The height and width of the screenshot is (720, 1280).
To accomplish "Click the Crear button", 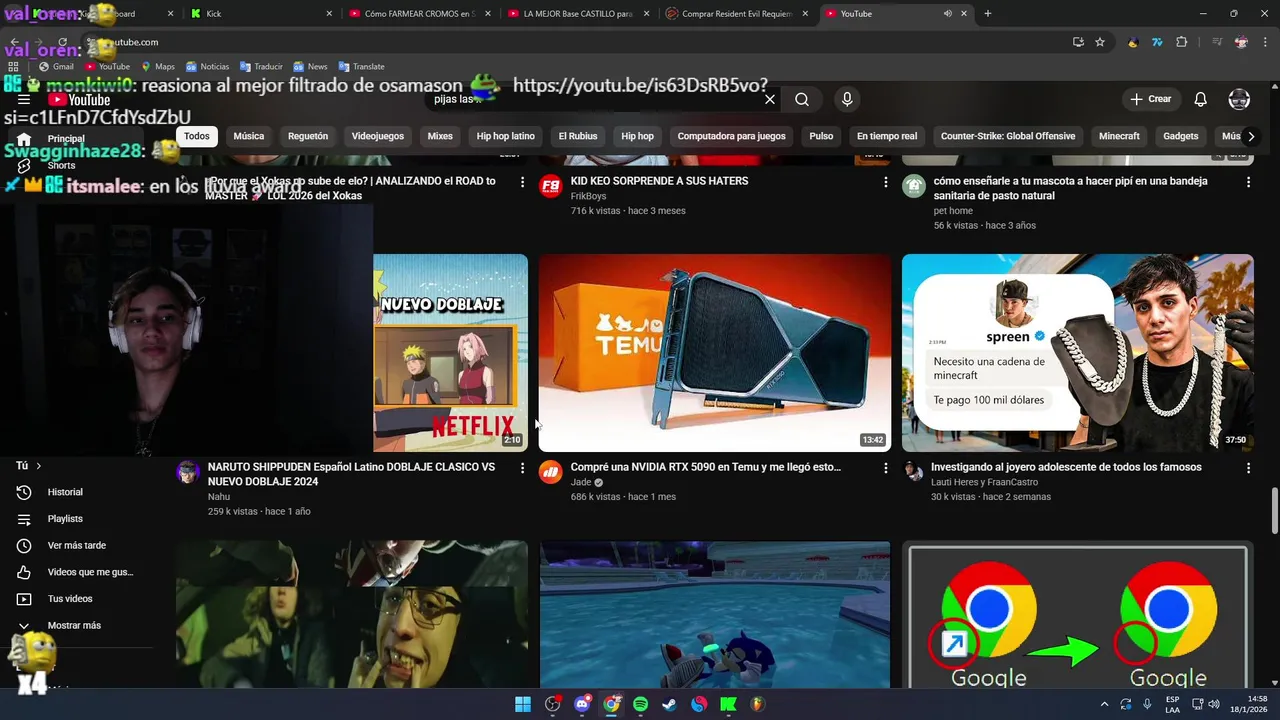I will 1150,100.
